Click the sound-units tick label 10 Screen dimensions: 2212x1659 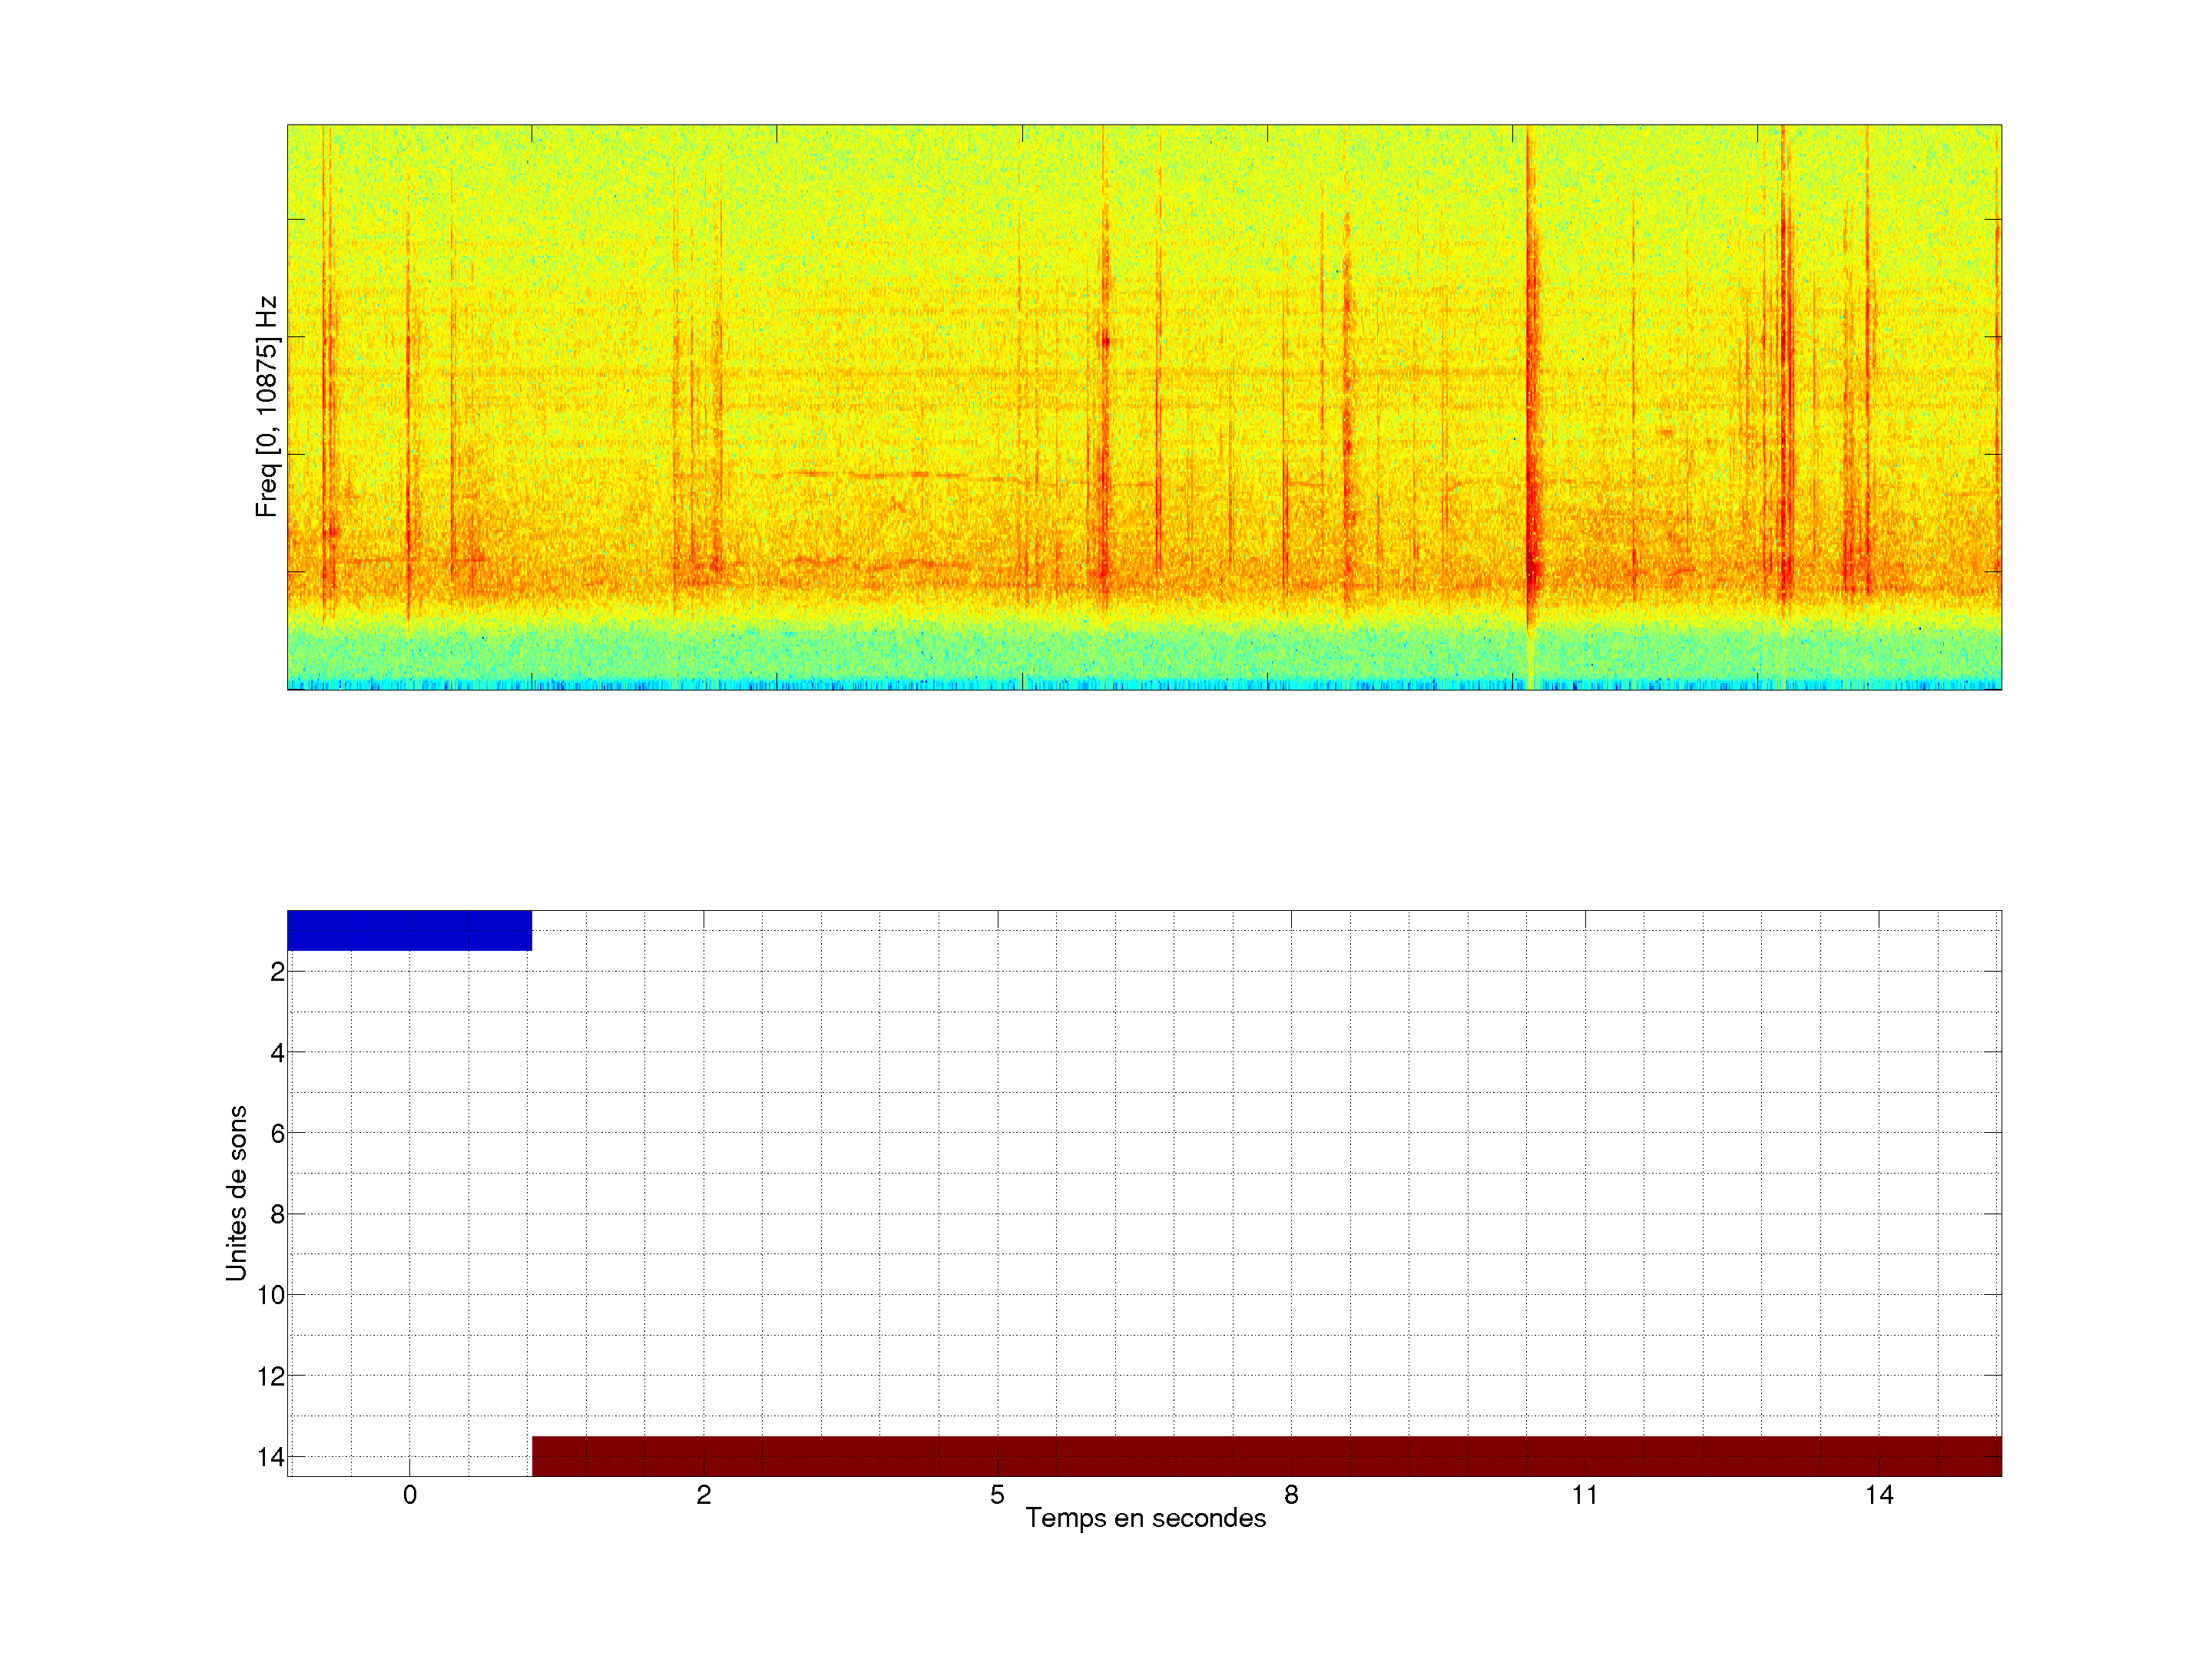[x=271, y=1295]
